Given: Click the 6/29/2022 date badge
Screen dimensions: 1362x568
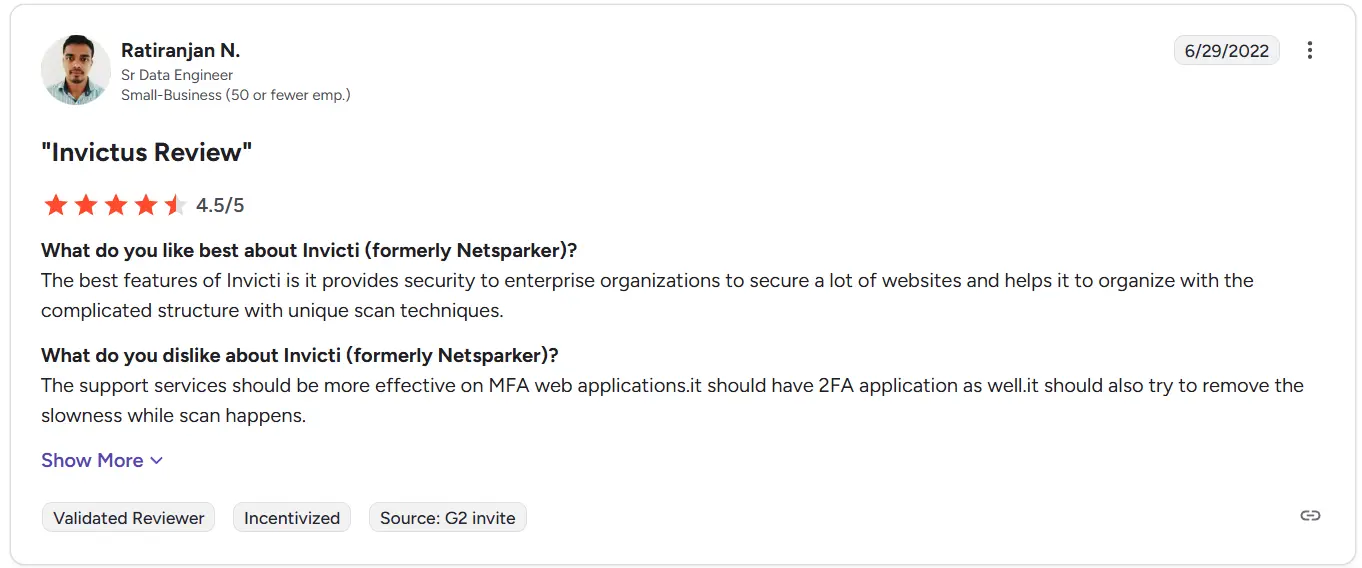Looking at the screenshot, I should 1227,51.
